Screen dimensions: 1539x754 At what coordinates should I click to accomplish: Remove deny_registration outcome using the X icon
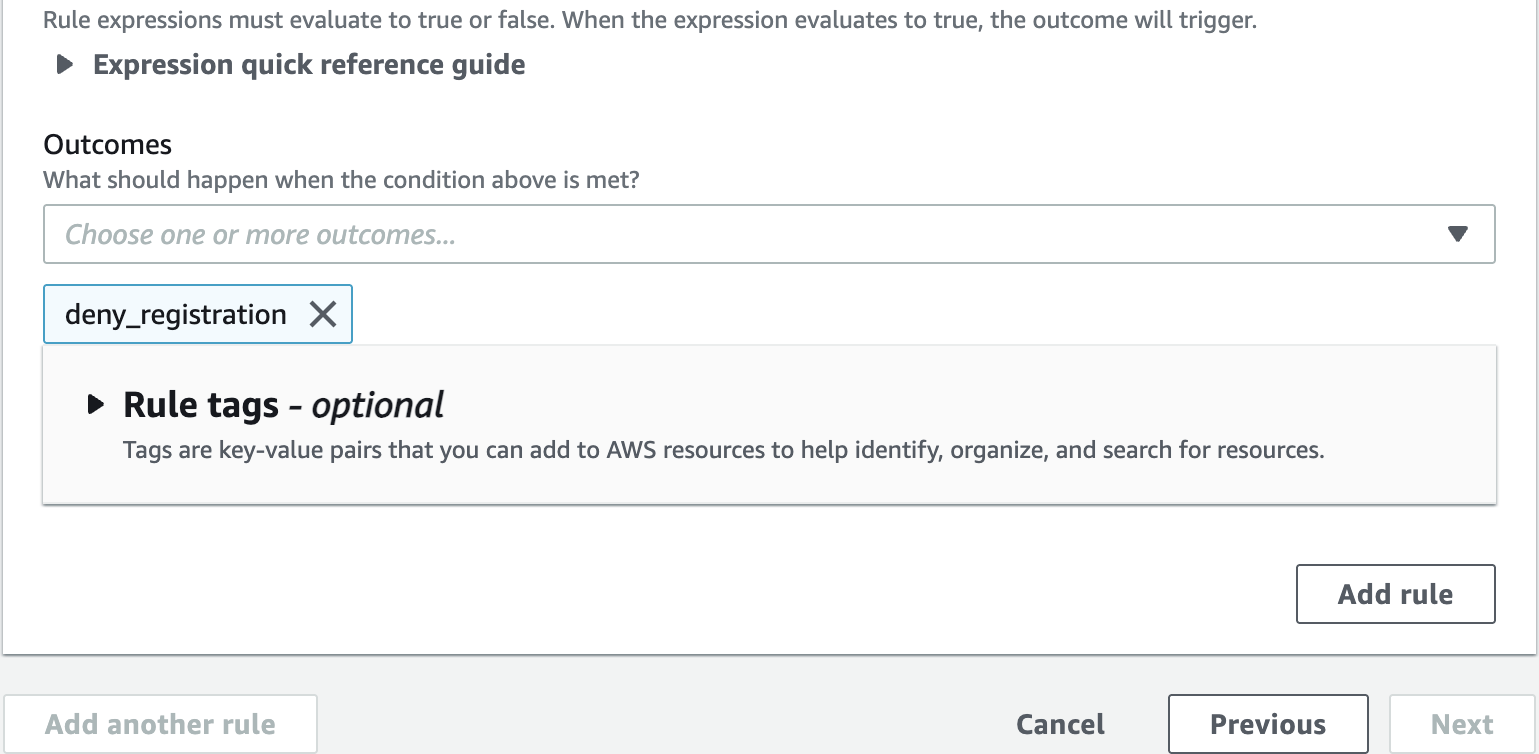point(322,315)
